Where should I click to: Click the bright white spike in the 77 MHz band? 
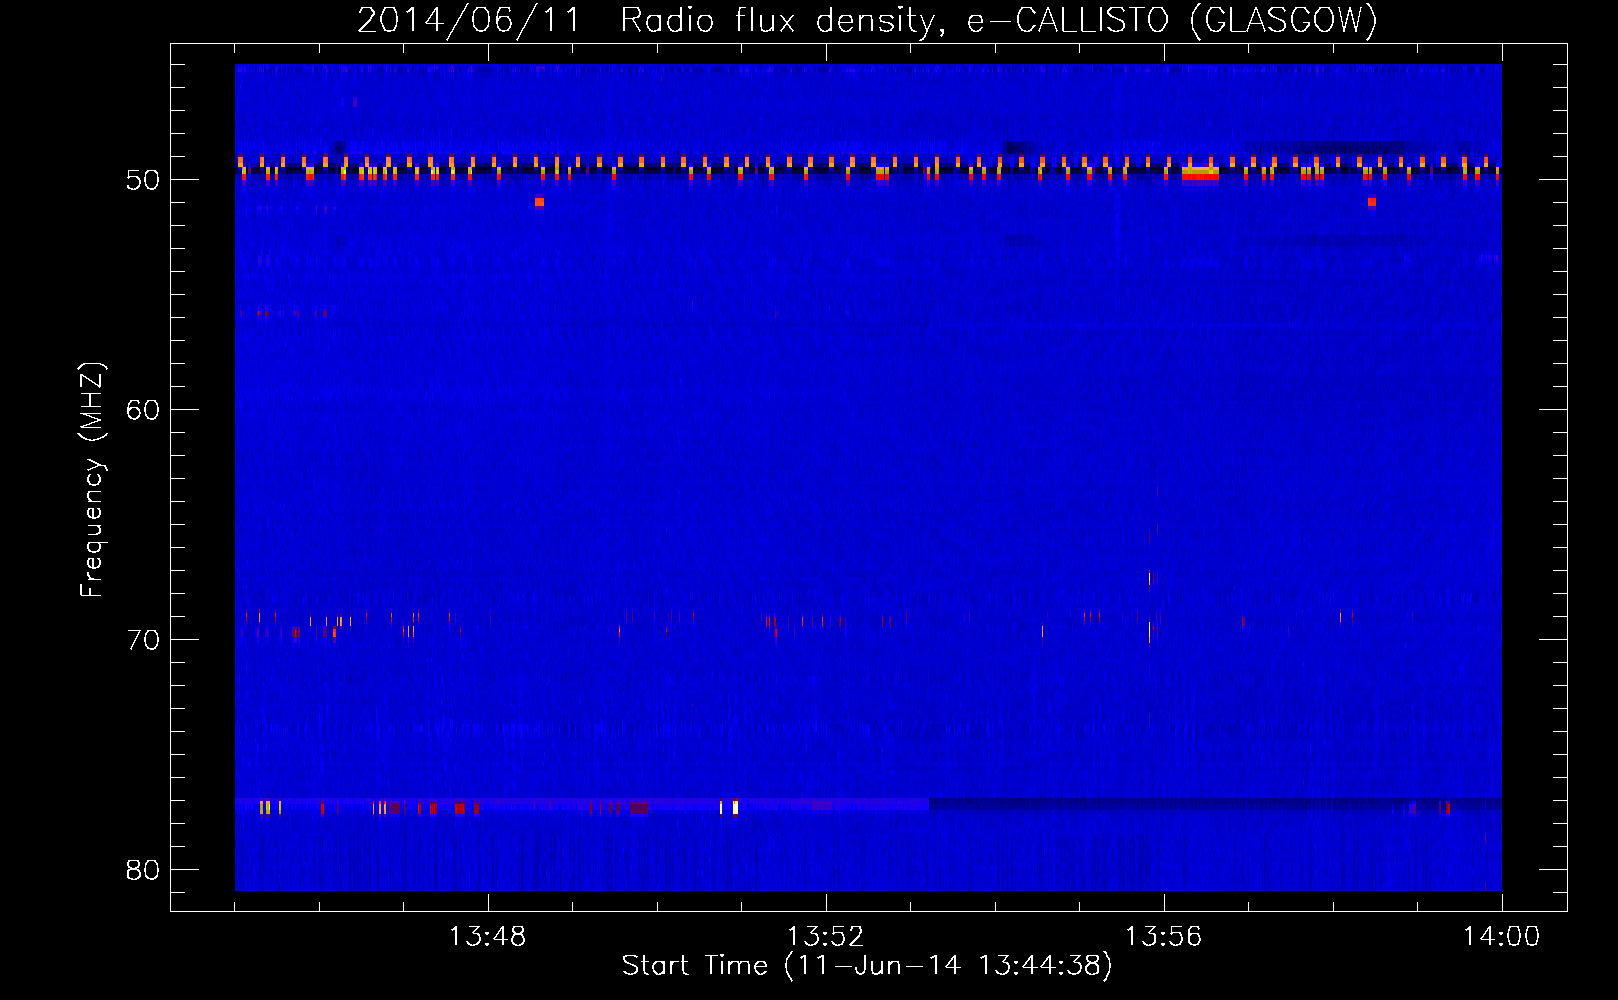coord(735,807)
